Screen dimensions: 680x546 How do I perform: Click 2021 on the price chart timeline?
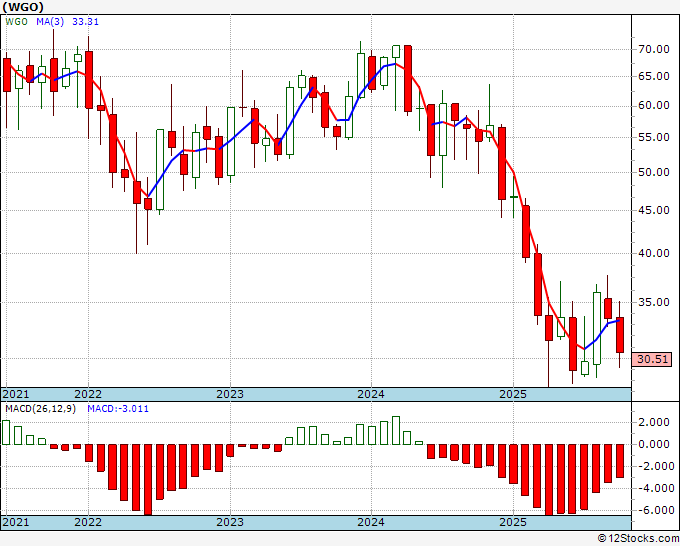(x=16, y=394)
